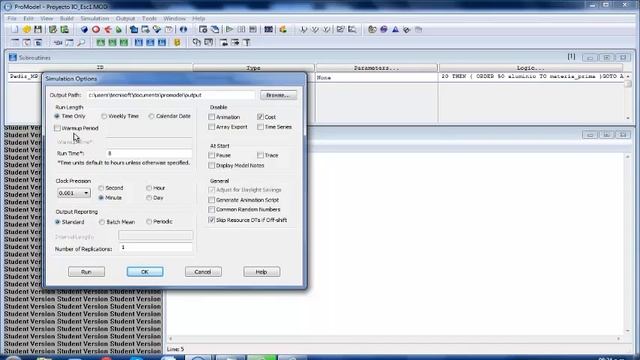640x360 pixels.
Task: Click the red circle Entities icon
Action: coord(96,29)
